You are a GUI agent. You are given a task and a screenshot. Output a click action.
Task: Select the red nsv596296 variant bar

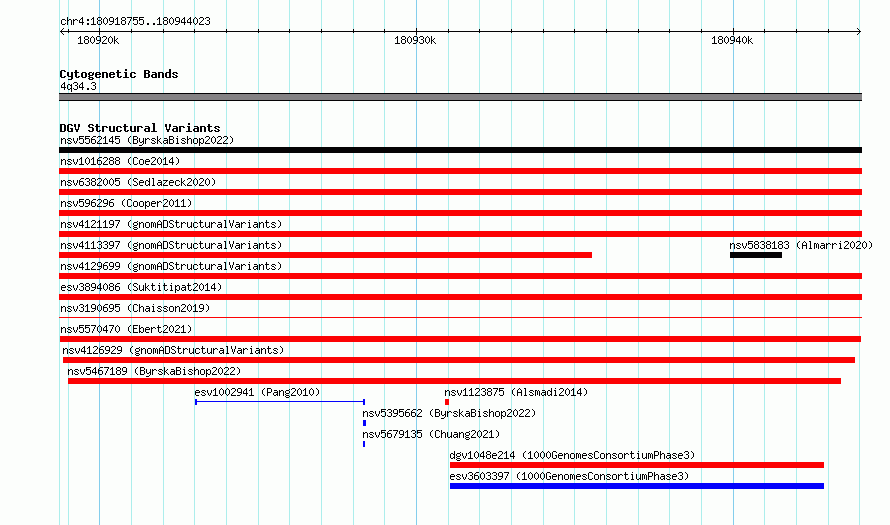tap(460, 213)
